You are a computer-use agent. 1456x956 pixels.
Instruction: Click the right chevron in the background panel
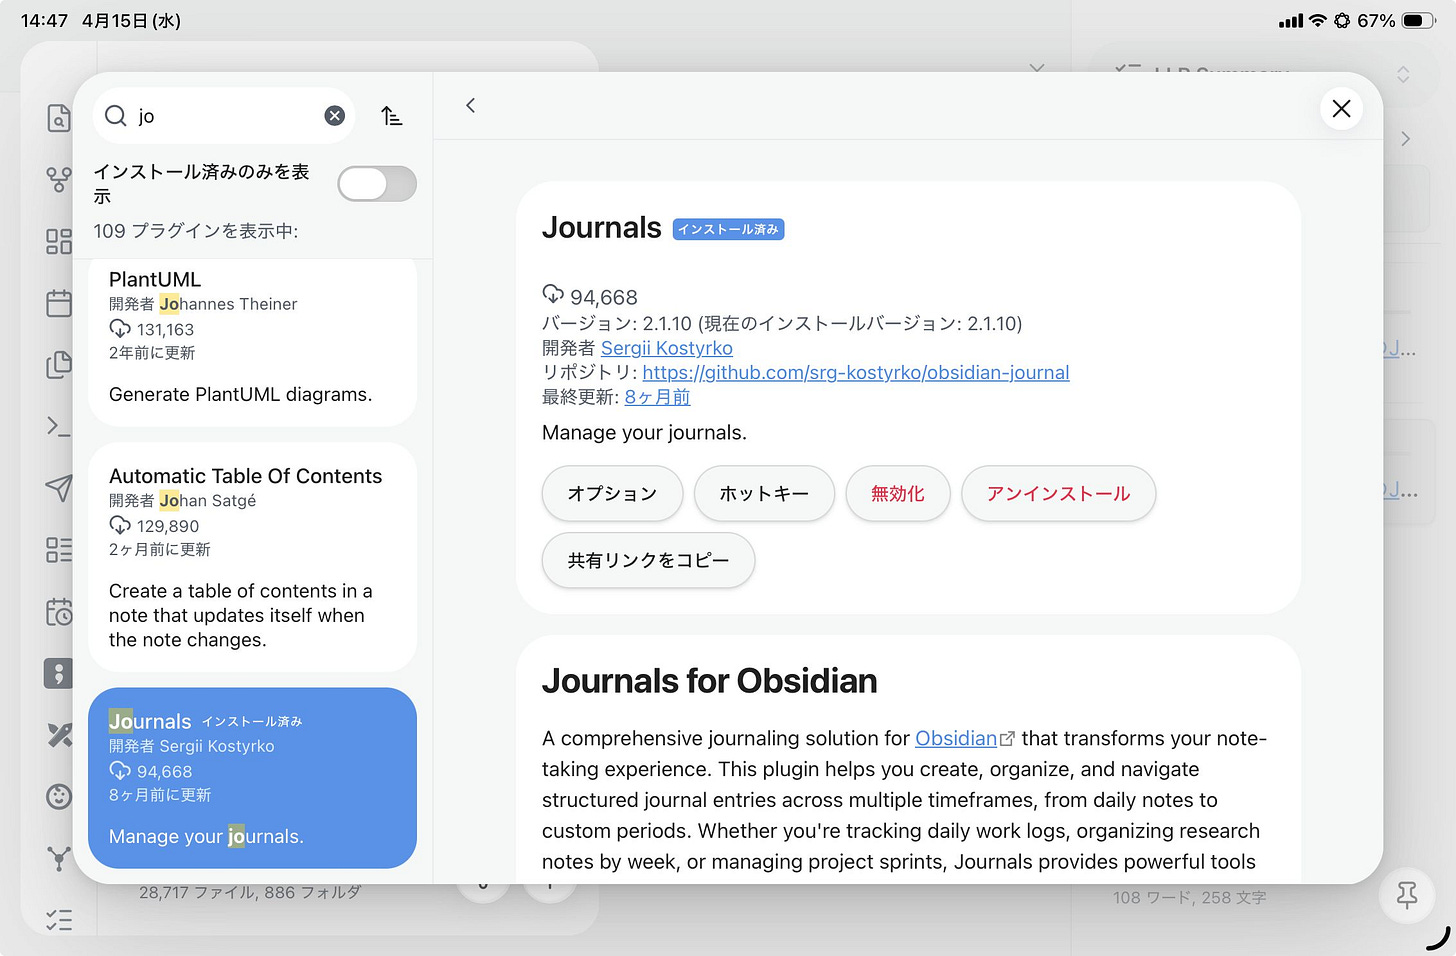click(x=1405, y=139)
